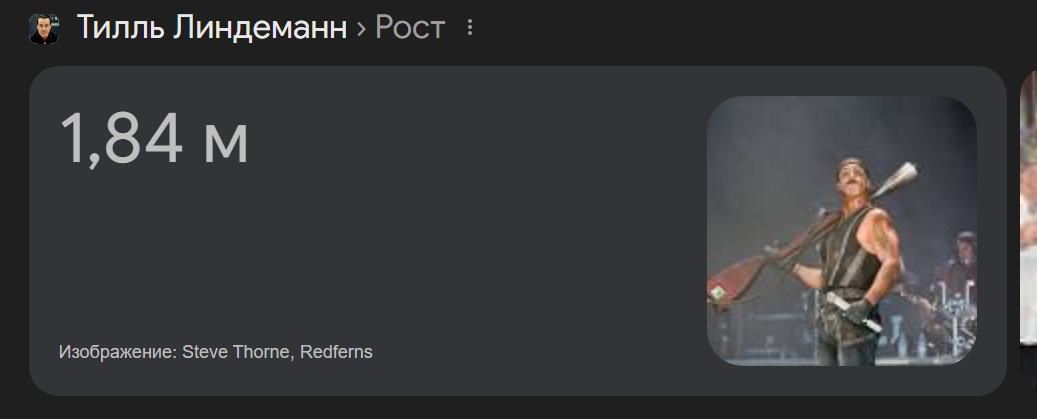Image resolution: width=1037 pixels, height=419 pixels.
Task: Click empty area of the height card
Action: pyautogui.click(x=463, y=251)
